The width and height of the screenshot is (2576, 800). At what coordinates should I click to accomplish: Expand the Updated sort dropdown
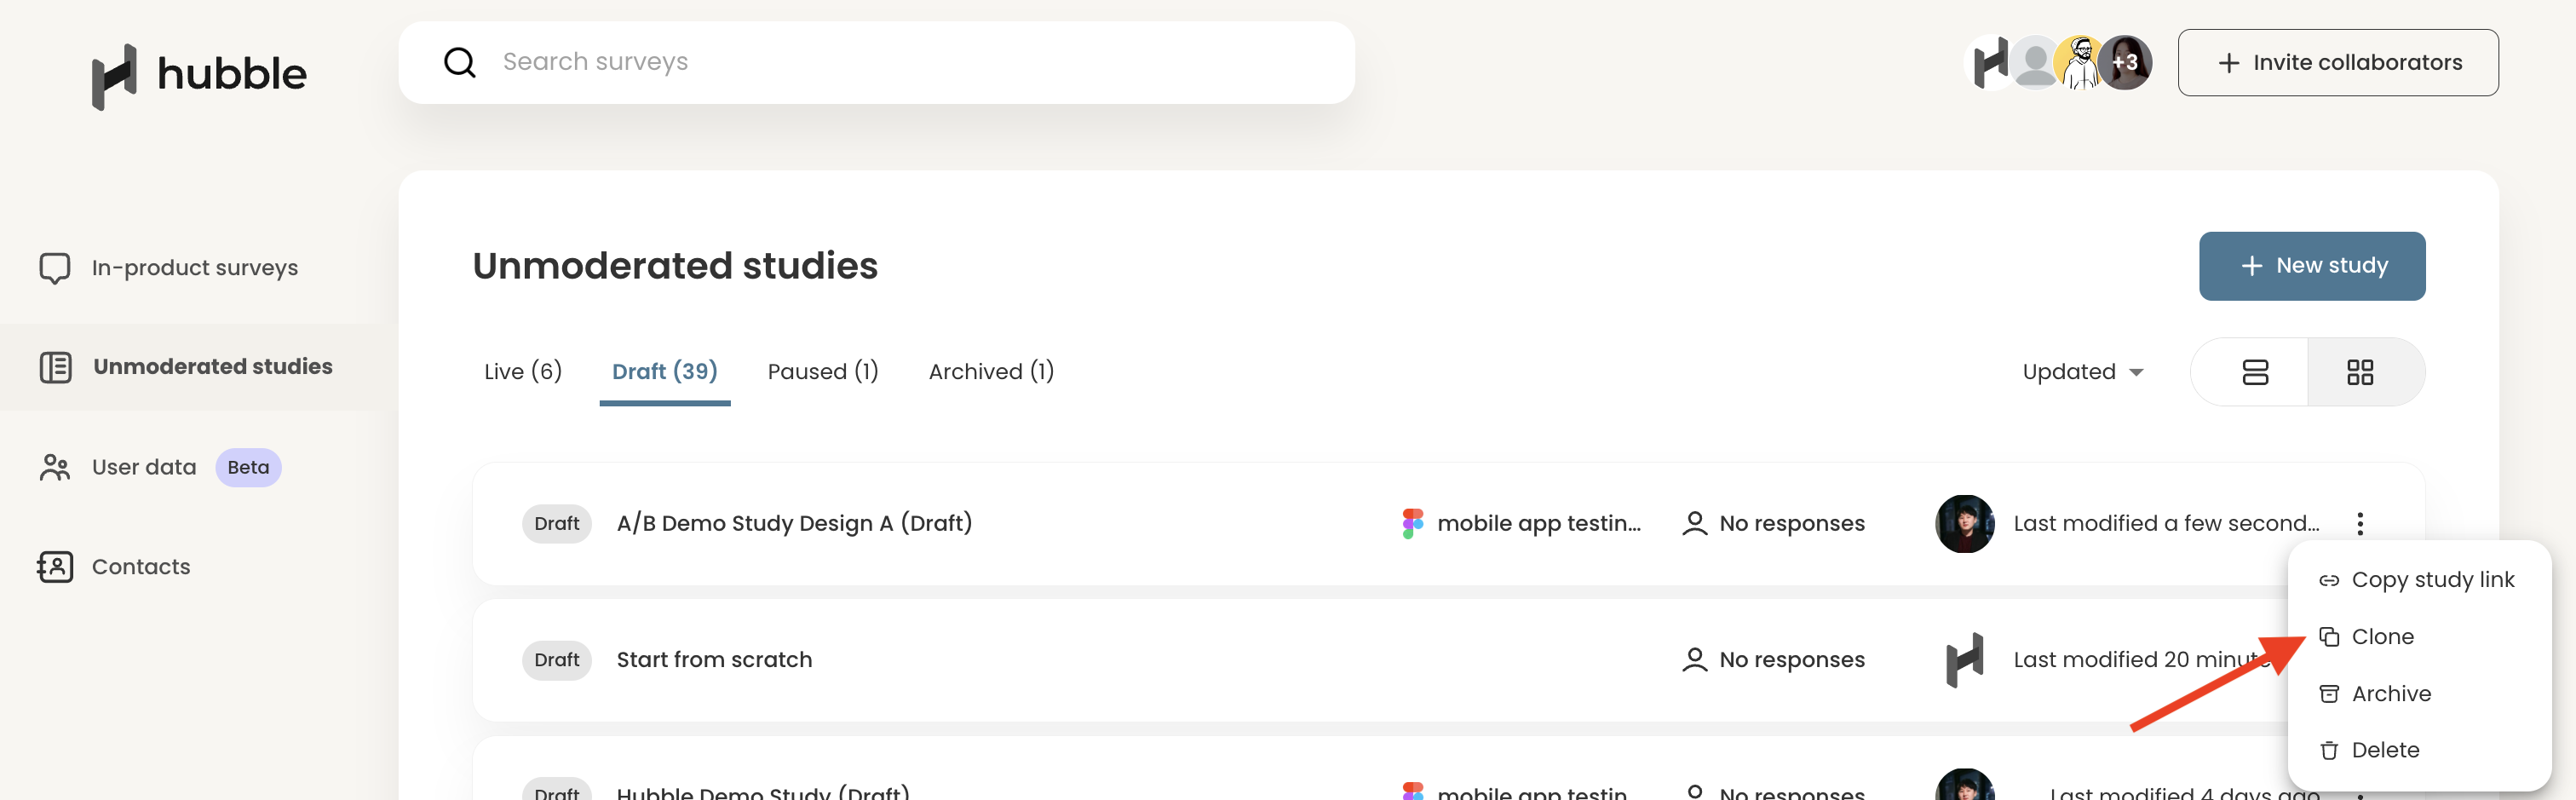(x=2082, y=372)
